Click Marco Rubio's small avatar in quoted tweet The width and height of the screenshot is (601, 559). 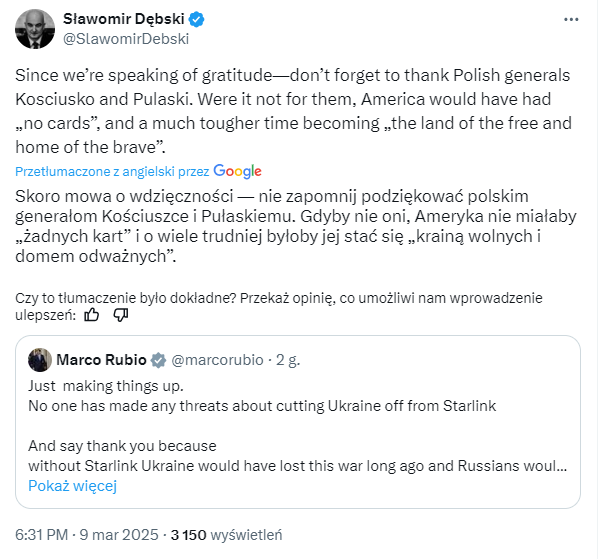[x=40, y=360]
